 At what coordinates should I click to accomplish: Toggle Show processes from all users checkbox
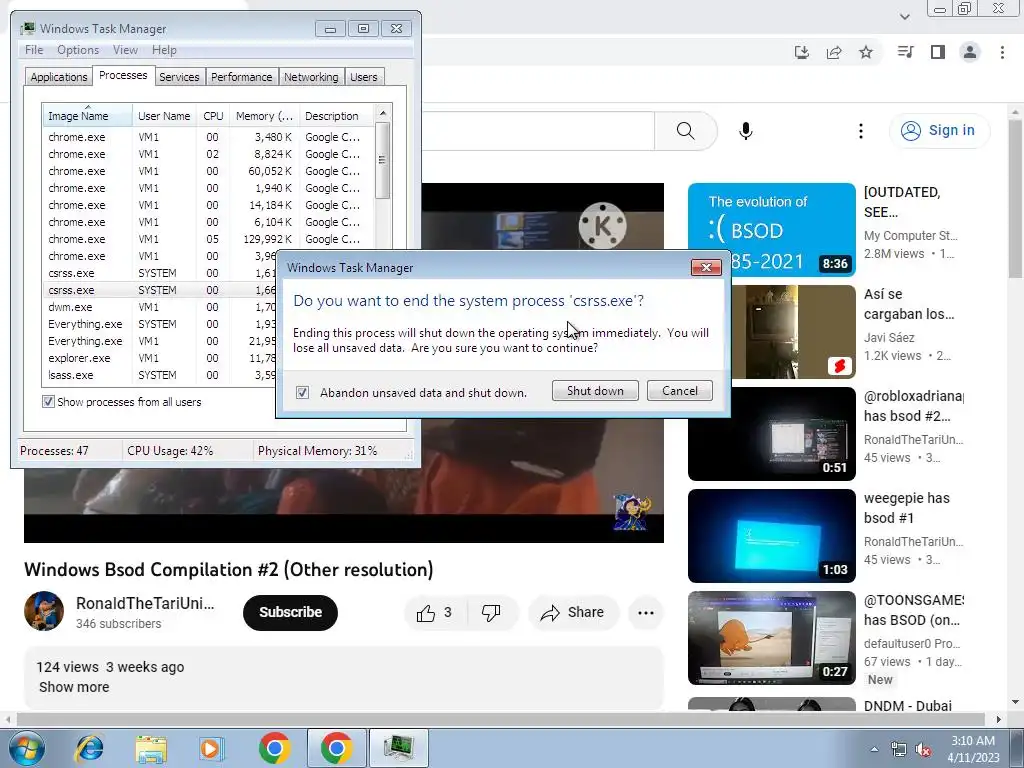48,402
